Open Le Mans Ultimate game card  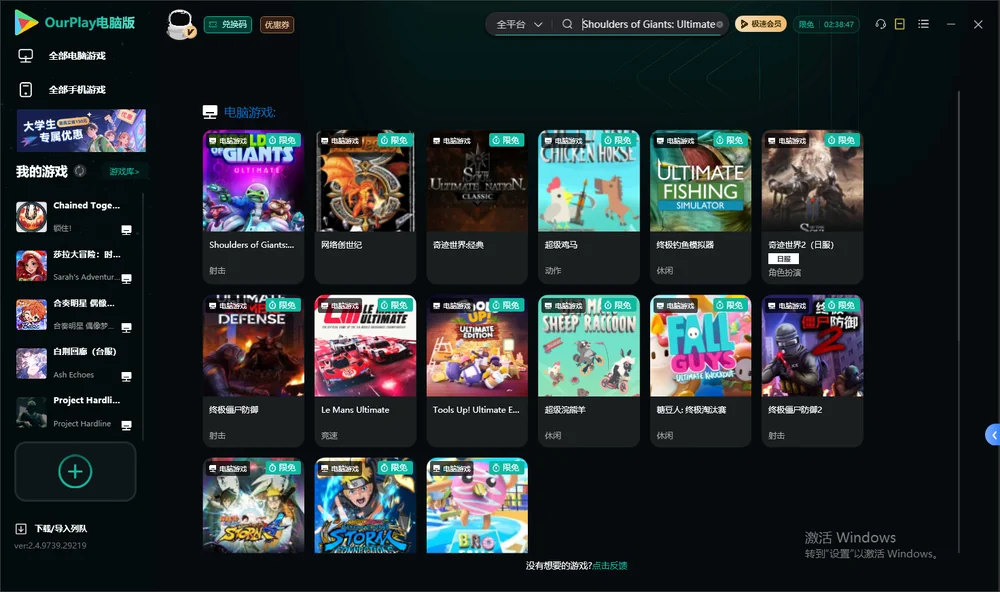tap(365, 371)
